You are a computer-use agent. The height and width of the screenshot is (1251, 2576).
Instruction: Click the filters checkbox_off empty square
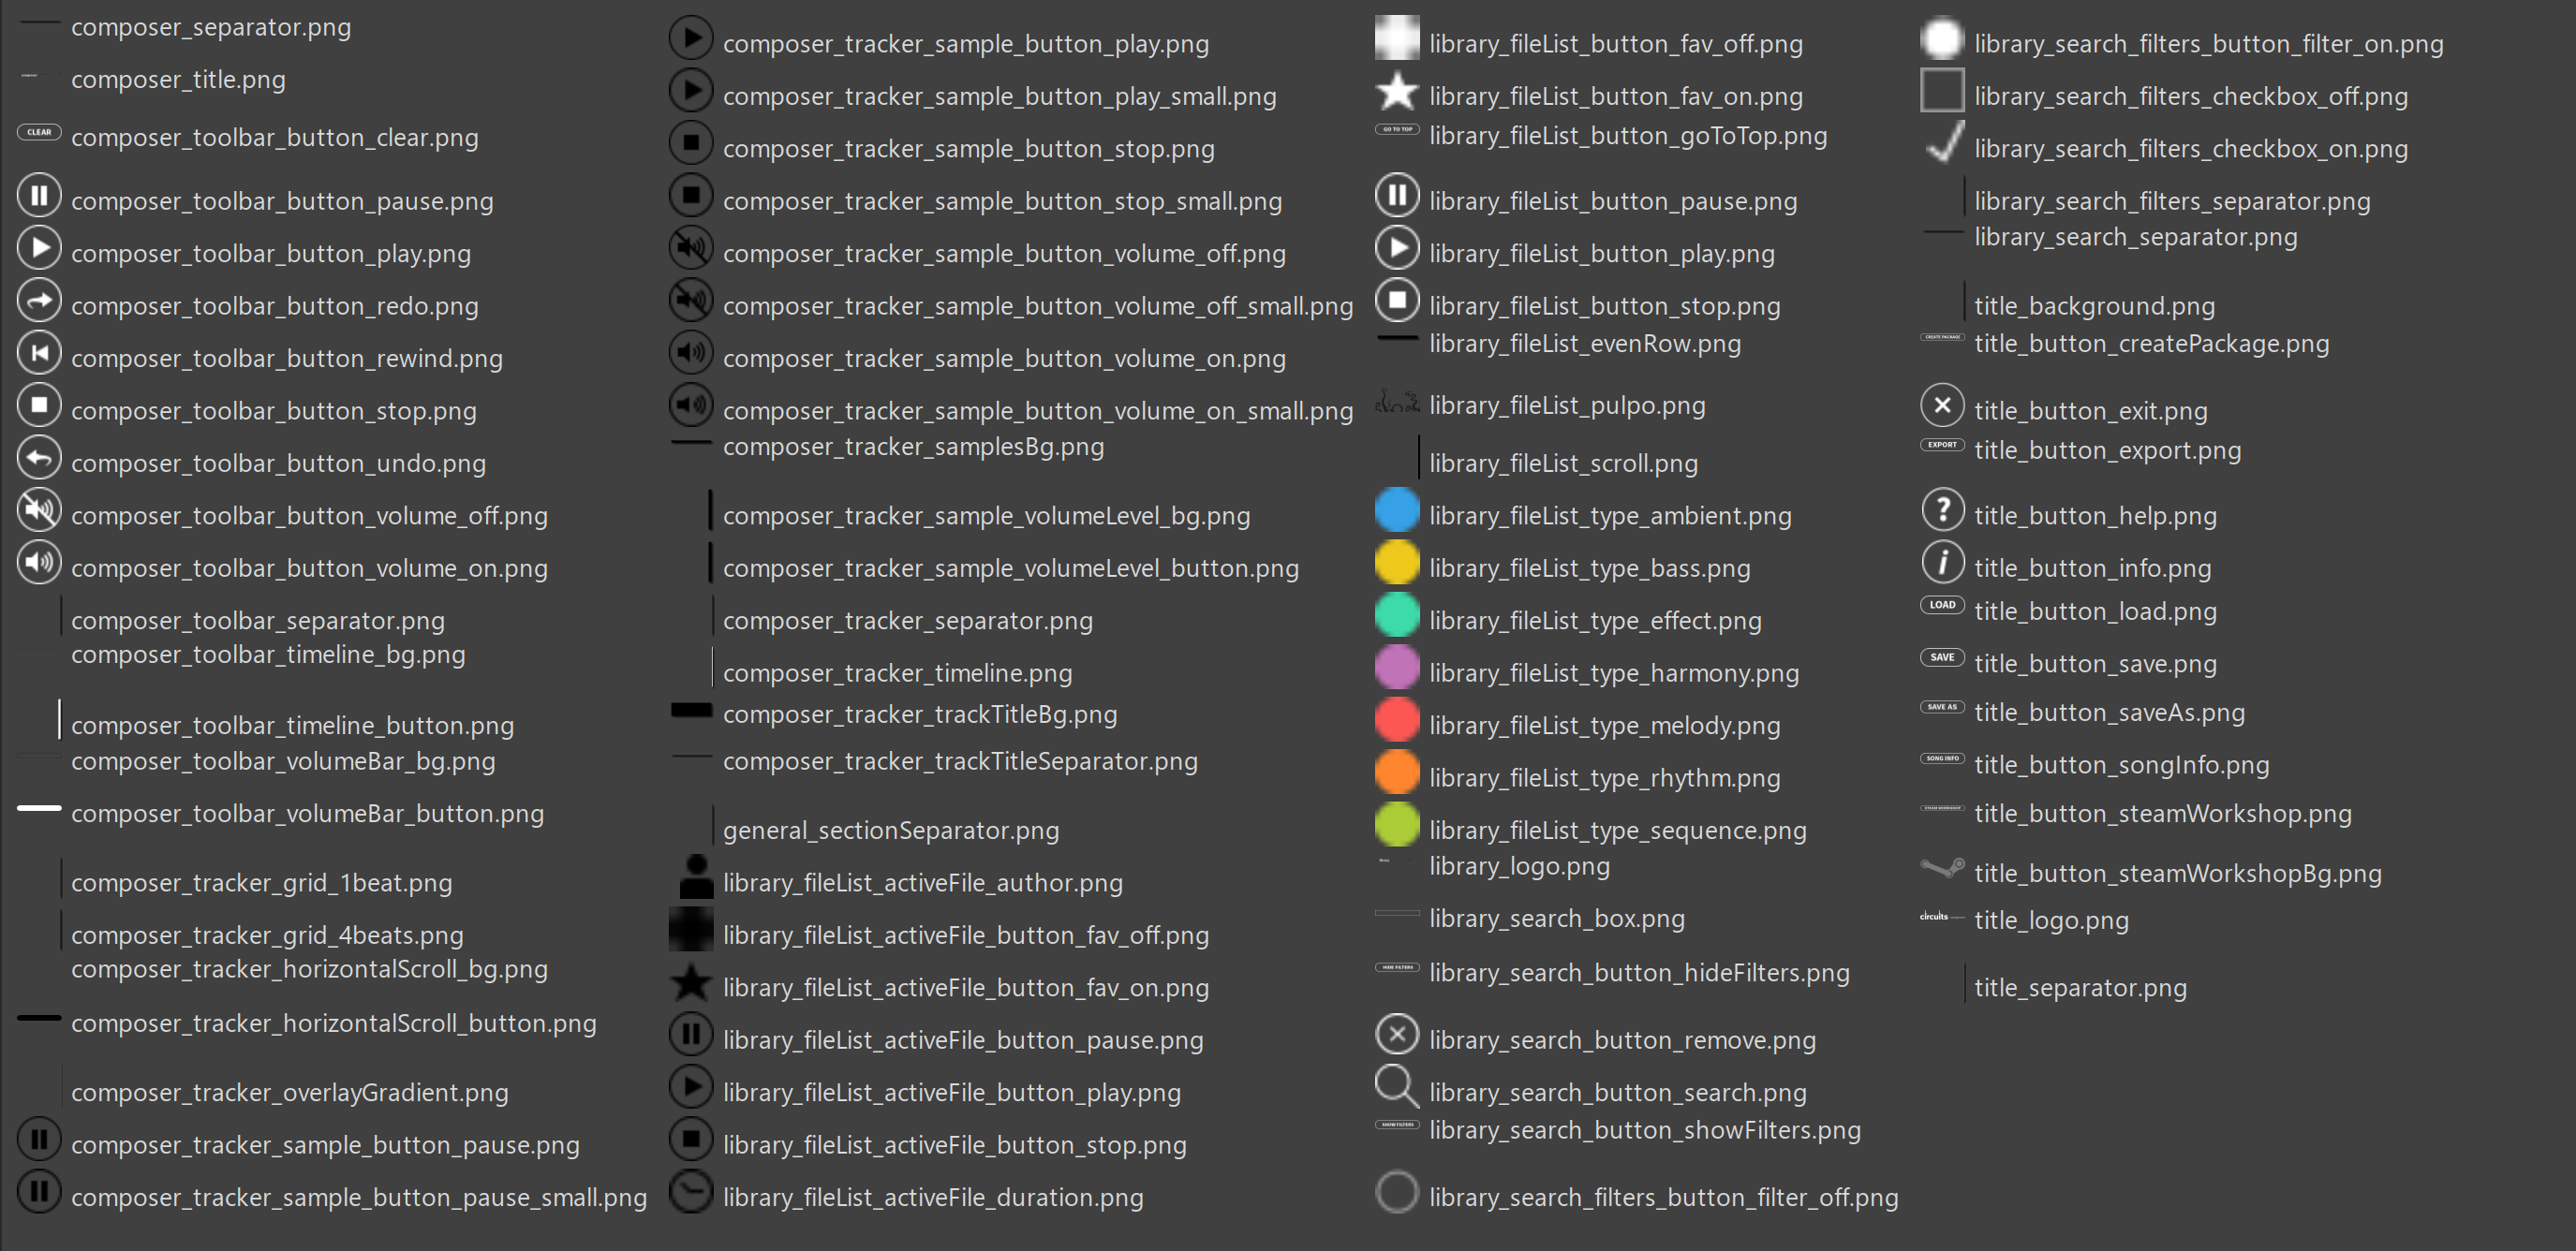tap(1942, 91)
